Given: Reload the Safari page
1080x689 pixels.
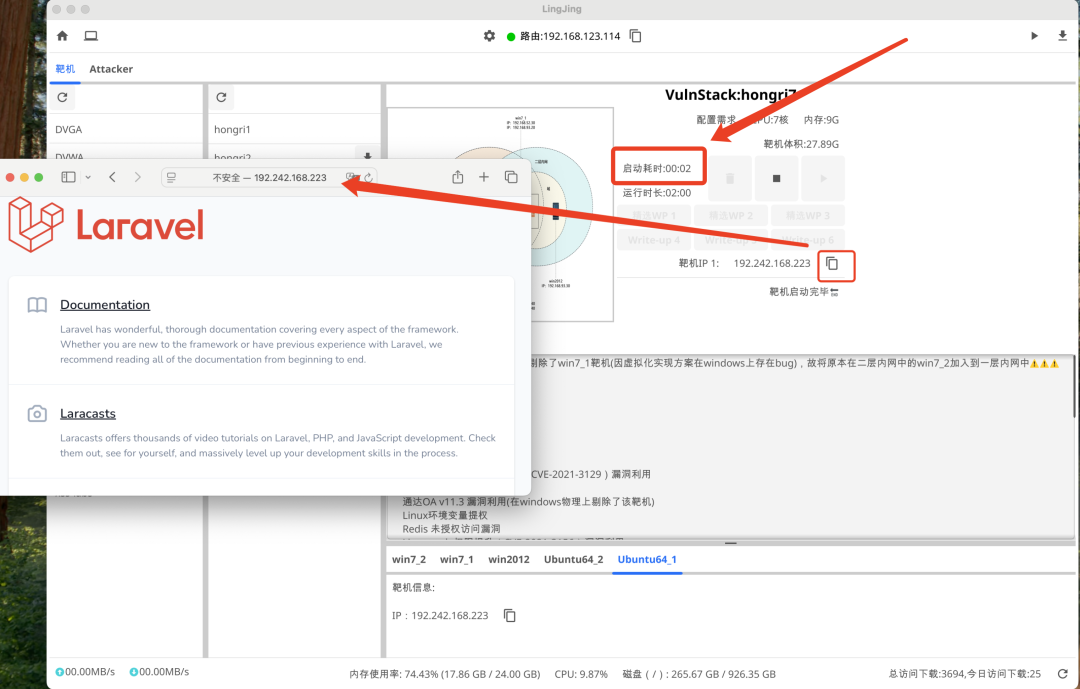Looking at the screenshot, I should click(x=368, y=177).
